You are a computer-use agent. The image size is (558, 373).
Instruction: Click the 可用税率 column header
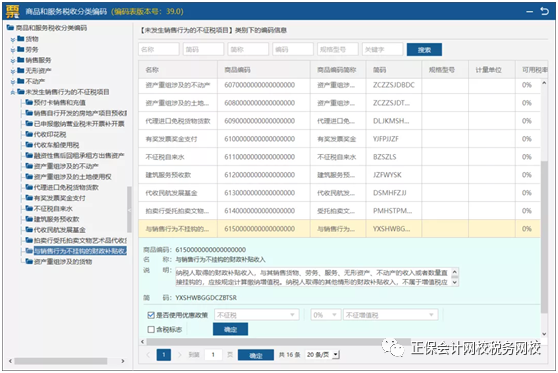(532, 70)
